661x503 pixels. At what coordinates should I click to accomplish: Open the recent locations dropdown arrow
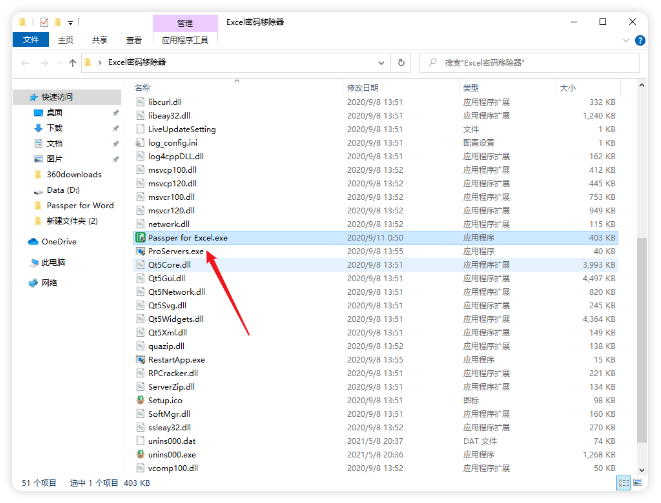[57, 62]
